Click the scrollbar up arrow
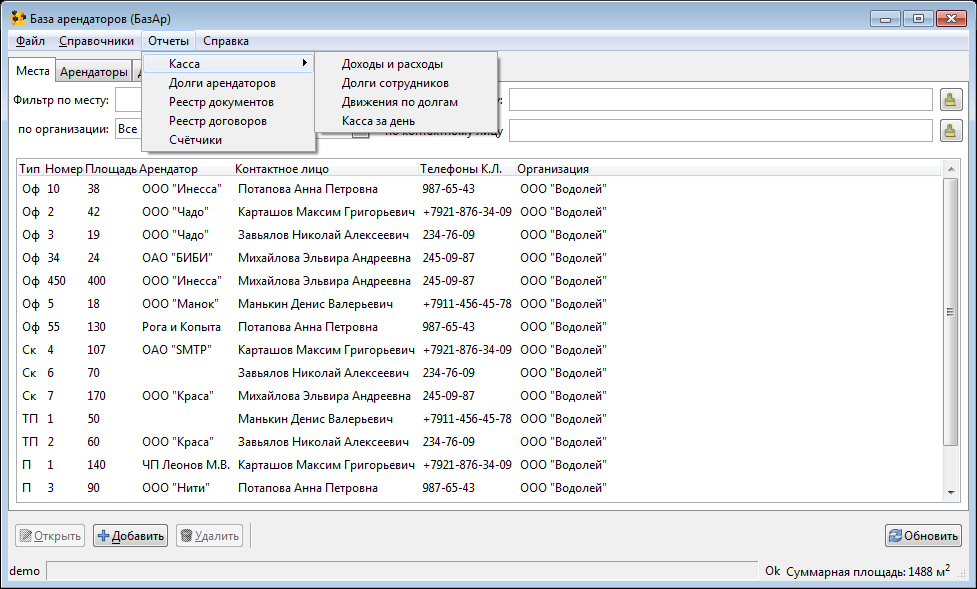Viewport: 977px width, 589px height. click(951, 169)
